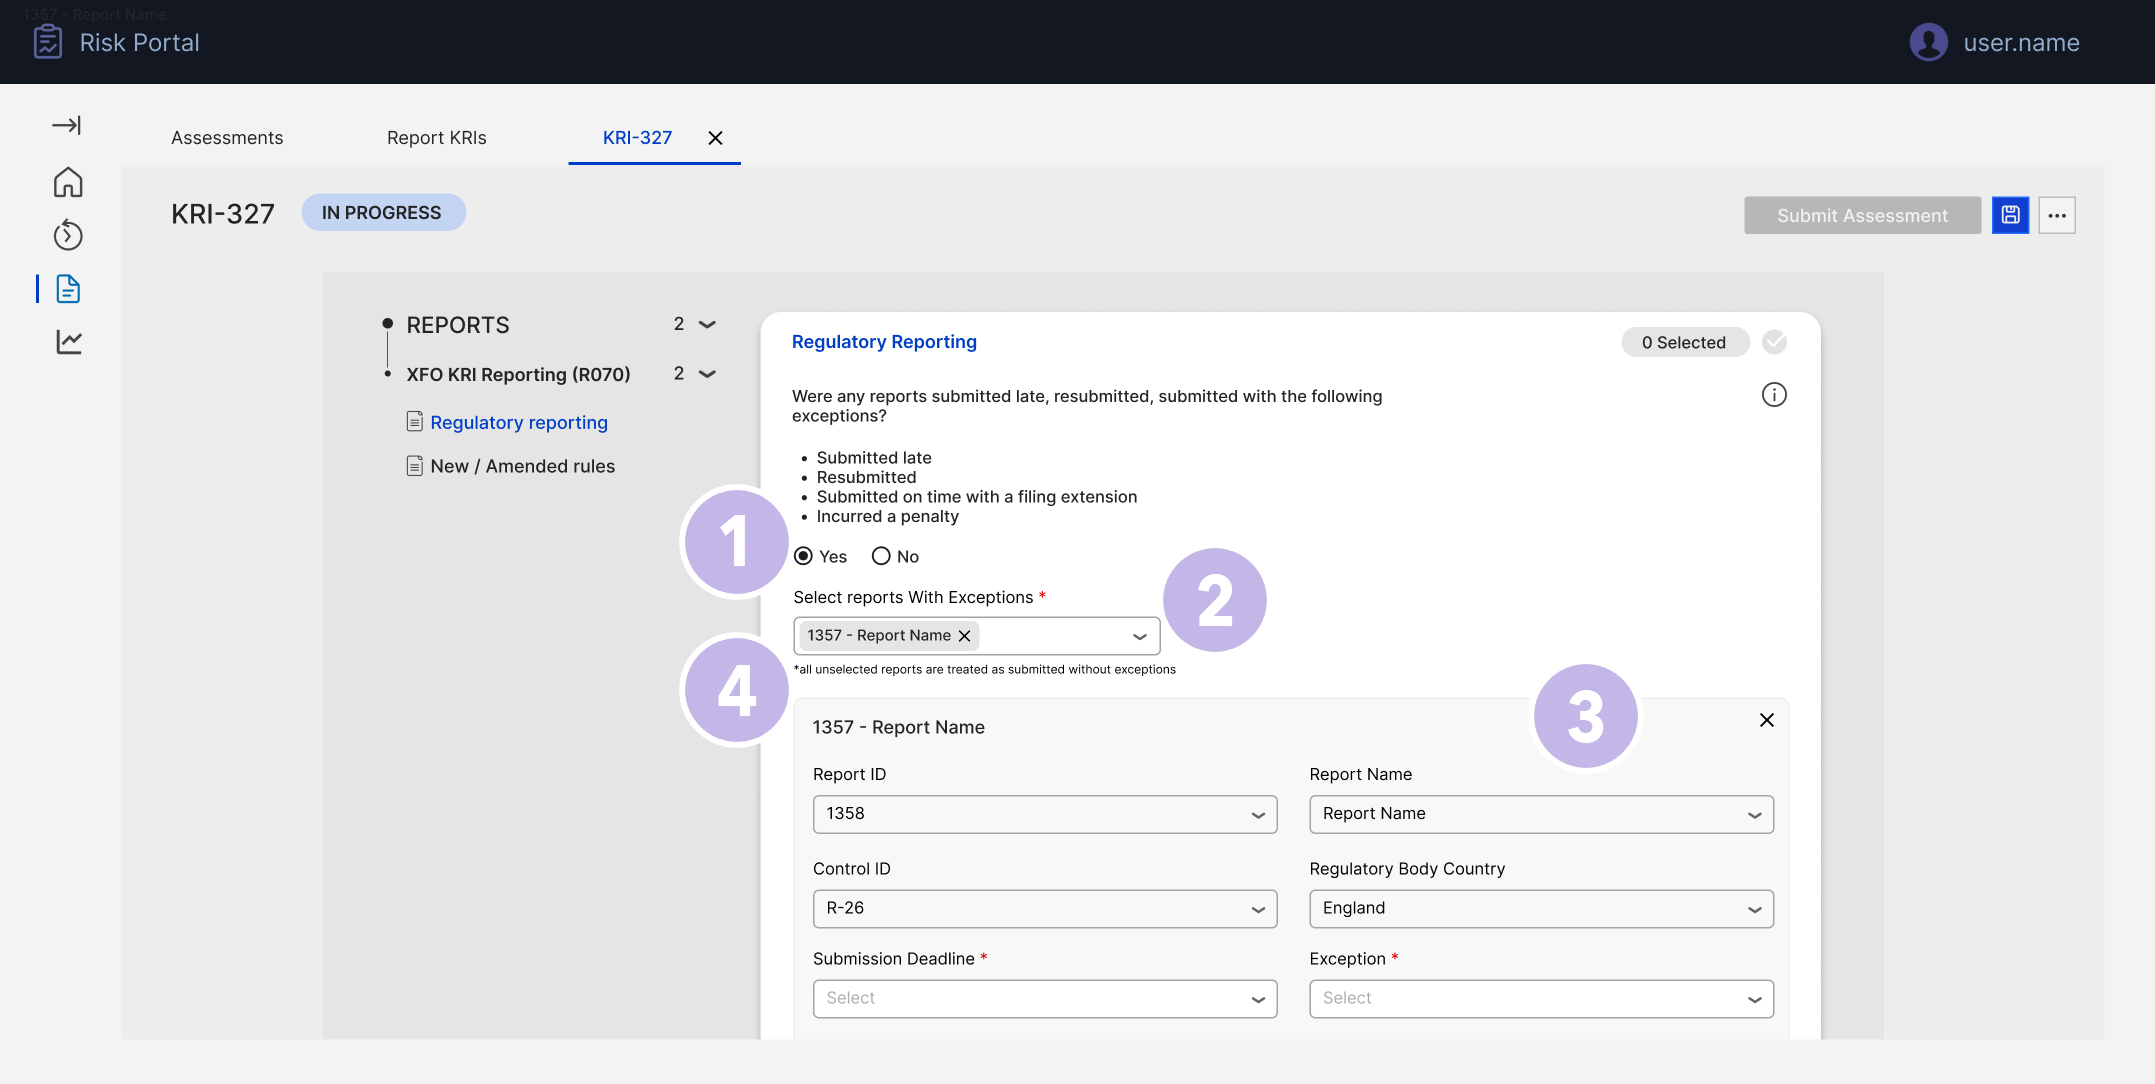The image size is (2155, 1084).
Task: Collapse the REPORTS section chevron
Action: pyautogui.click(x=707, y=325)
